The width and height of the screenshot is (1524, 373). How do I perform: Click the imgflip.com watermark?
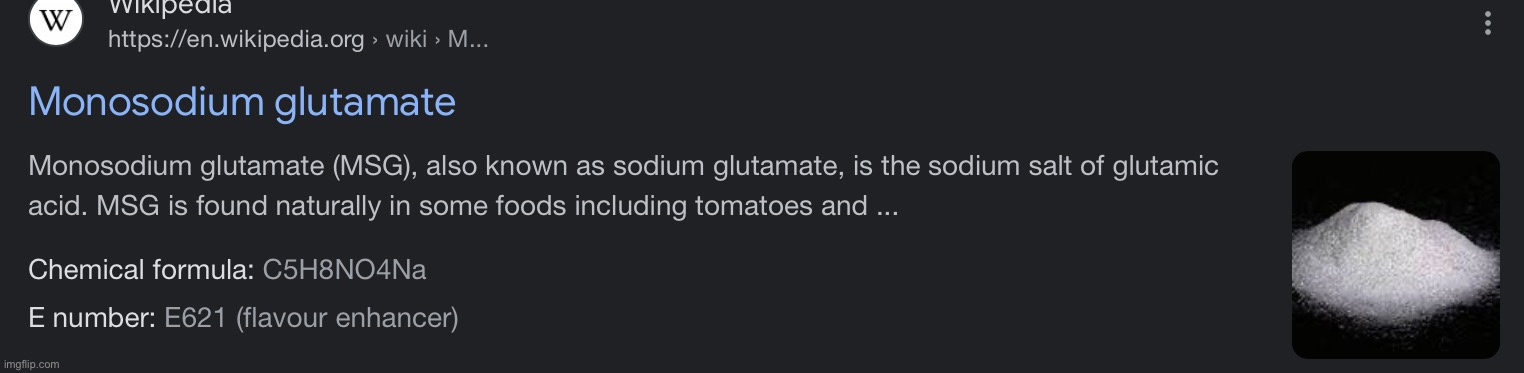pyautogui.click(x=31, y=363)
